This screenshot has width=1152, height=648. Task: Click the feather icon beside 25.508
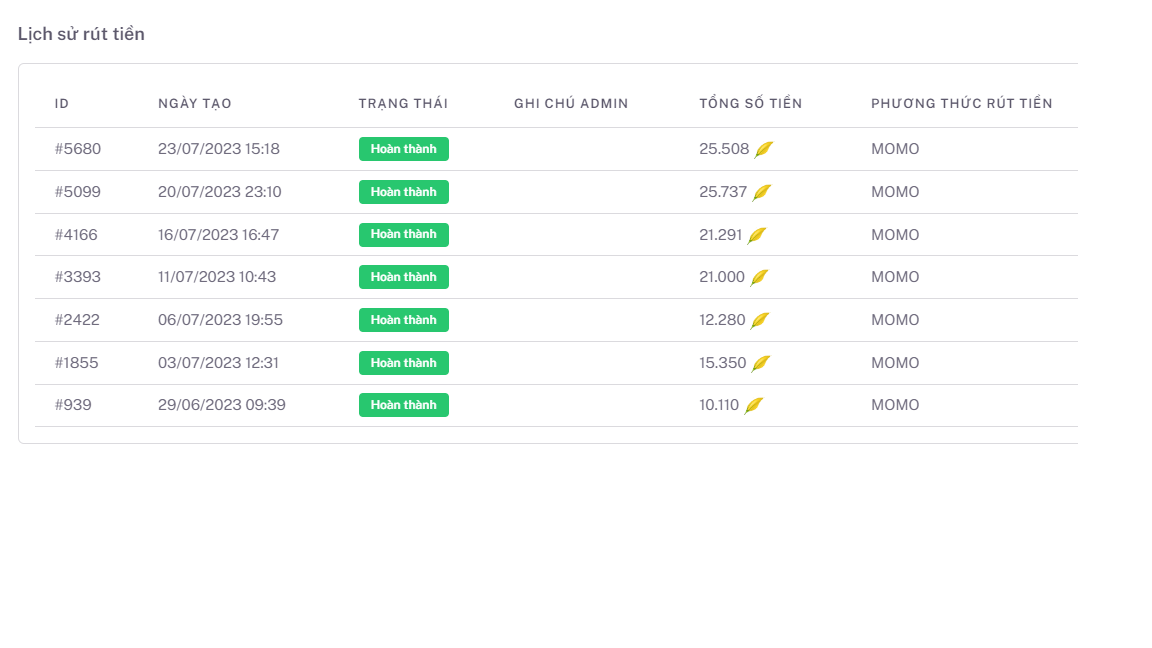tap(764, 149)
